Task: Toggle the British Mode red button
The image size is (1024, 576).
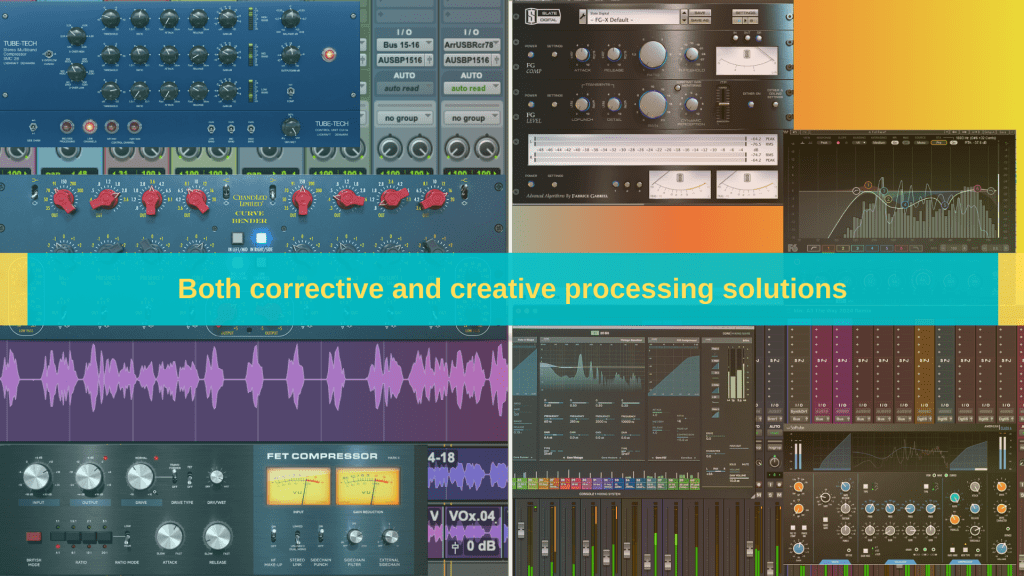Action: pos(35,537)
